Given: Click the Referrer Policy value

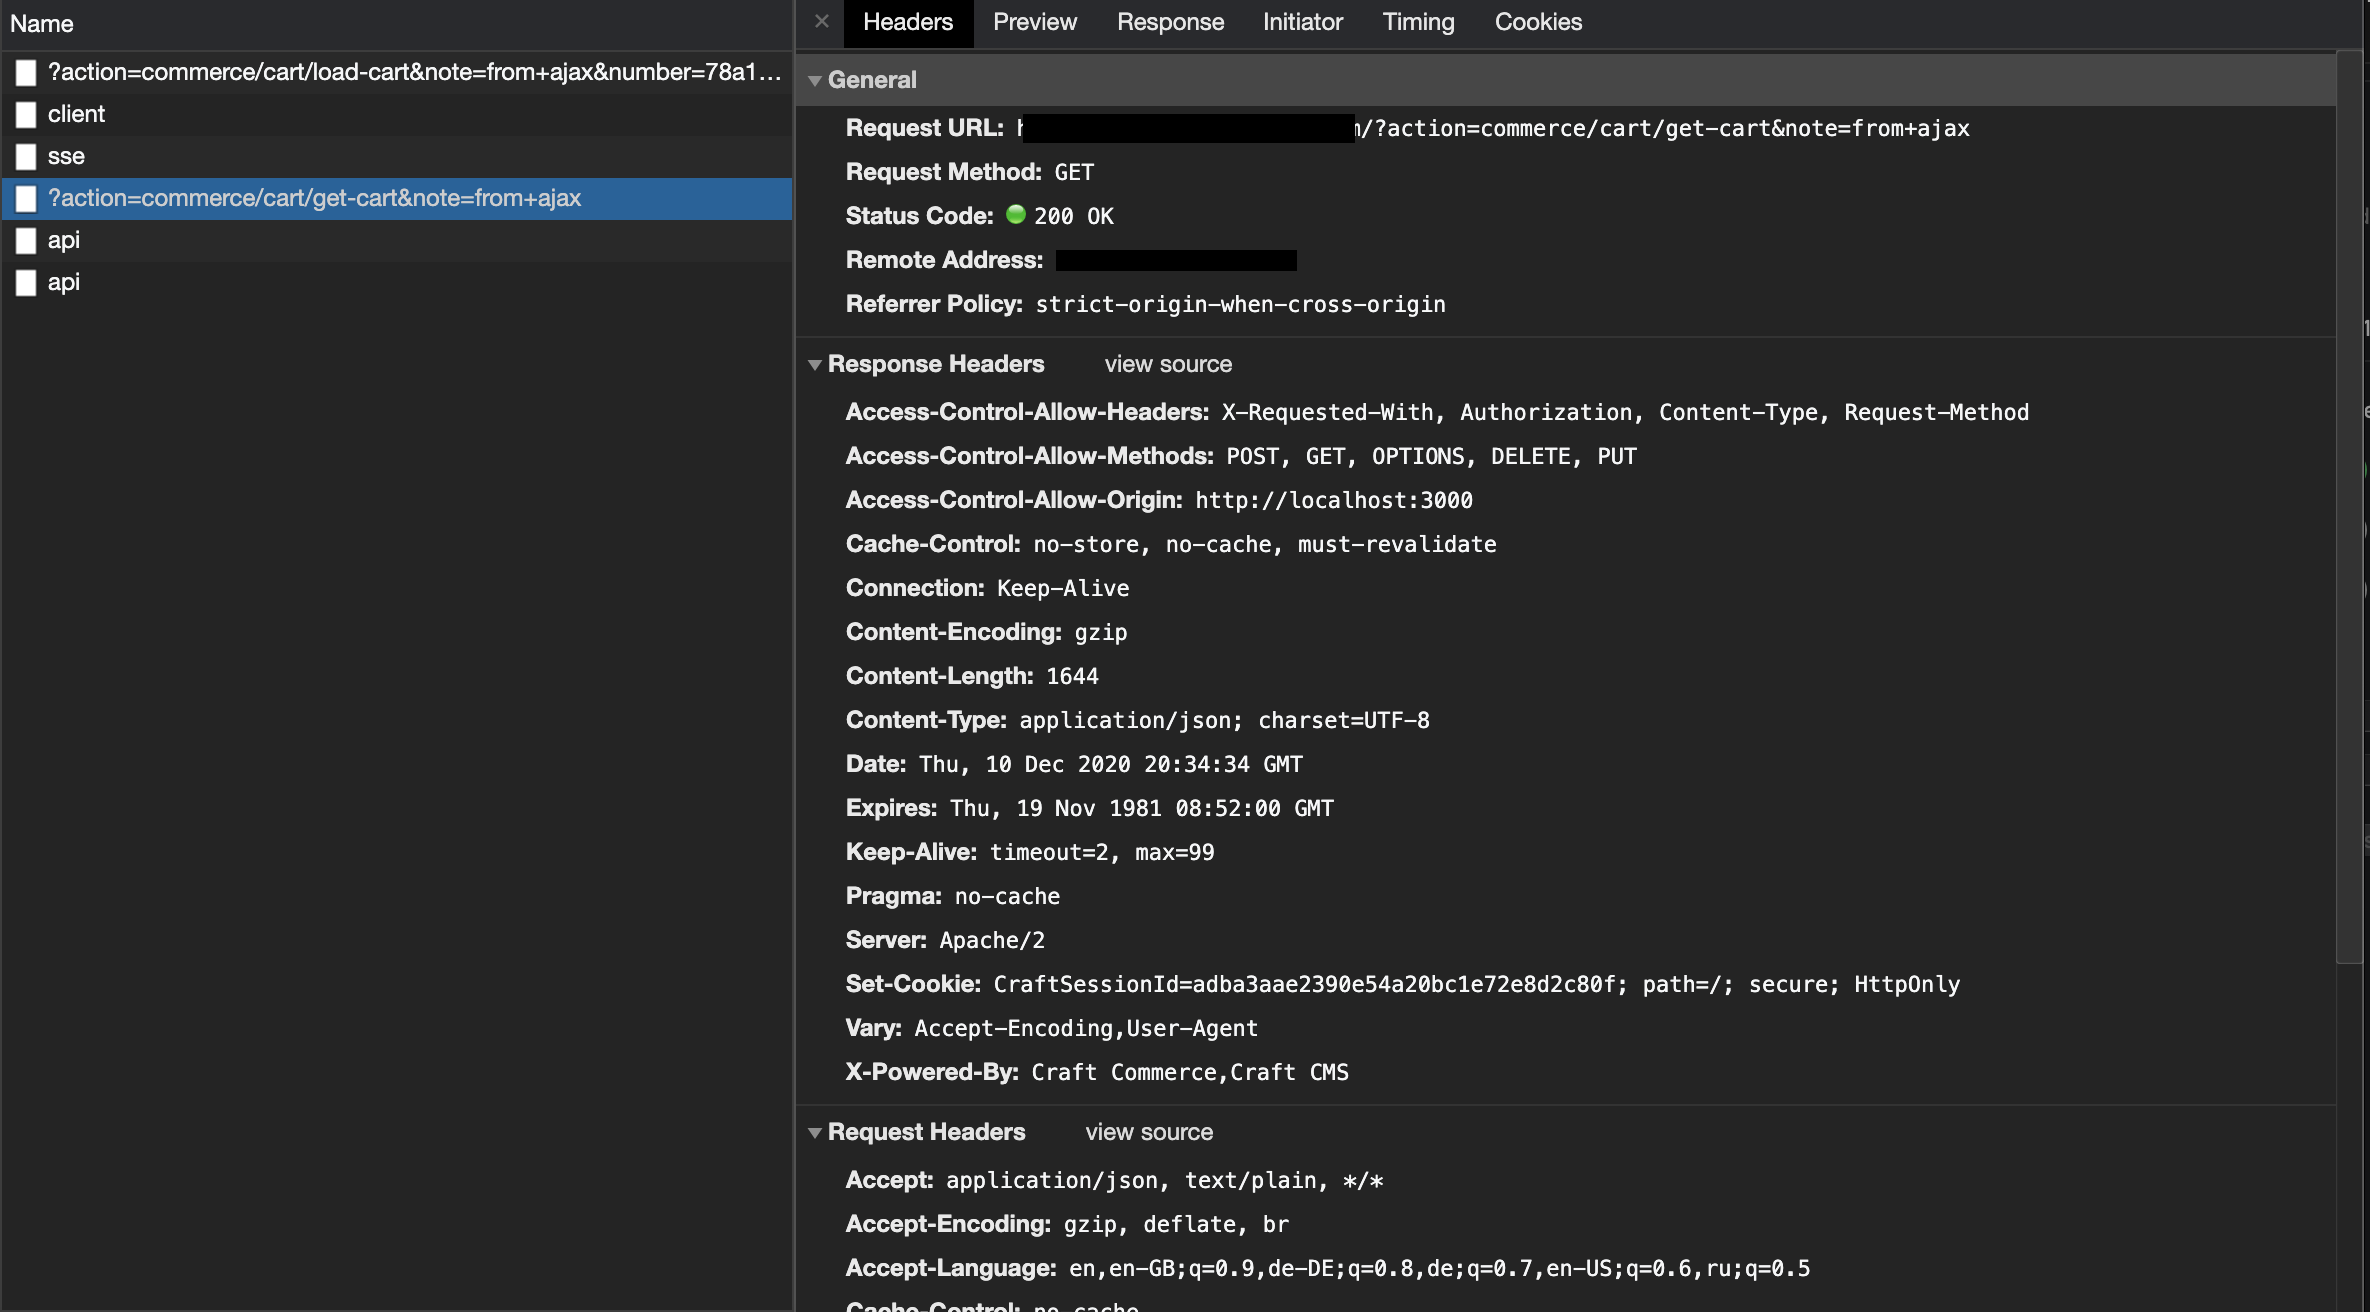Looking at the screenshot, I should click(1240, 304).
